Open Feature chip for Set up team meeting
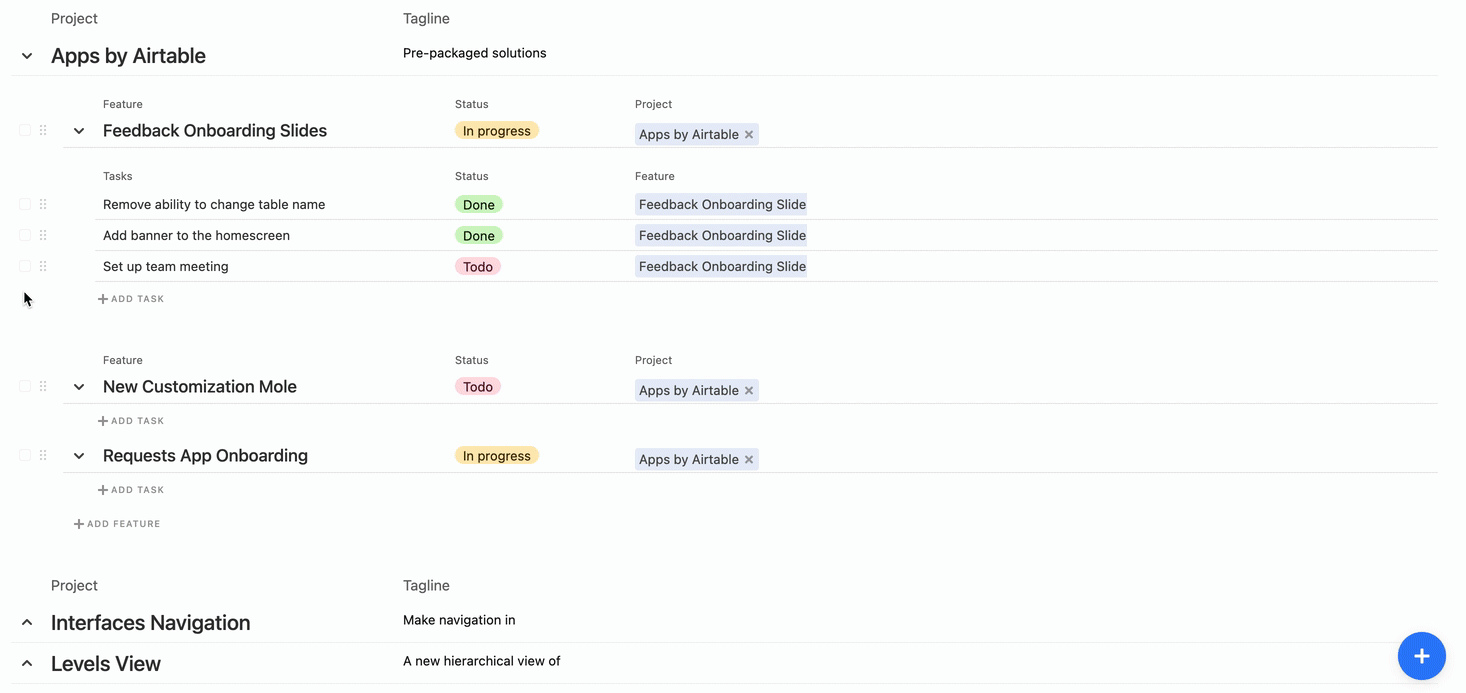Screen dimensions: 1466x693 point(721,266)
